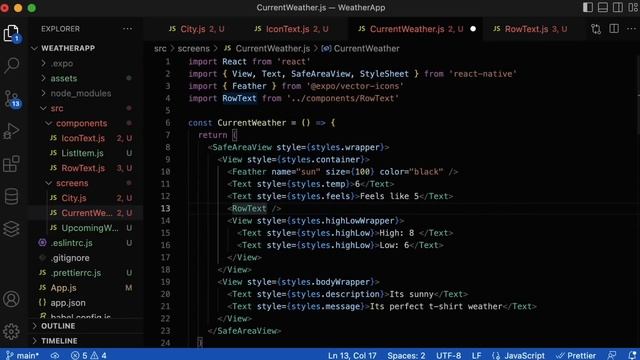Open the Manage gear icon
The image size is (640, 360).
tap(11, 331)
